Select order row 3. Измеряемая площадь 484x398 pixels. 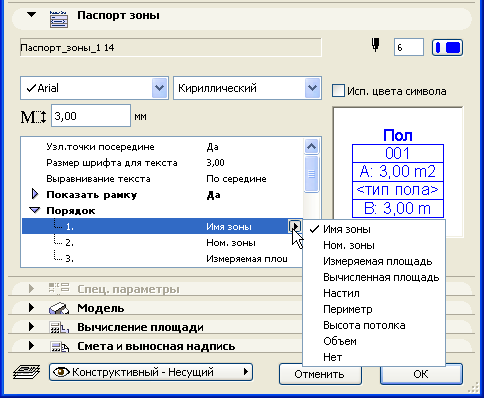coord(162,258)
